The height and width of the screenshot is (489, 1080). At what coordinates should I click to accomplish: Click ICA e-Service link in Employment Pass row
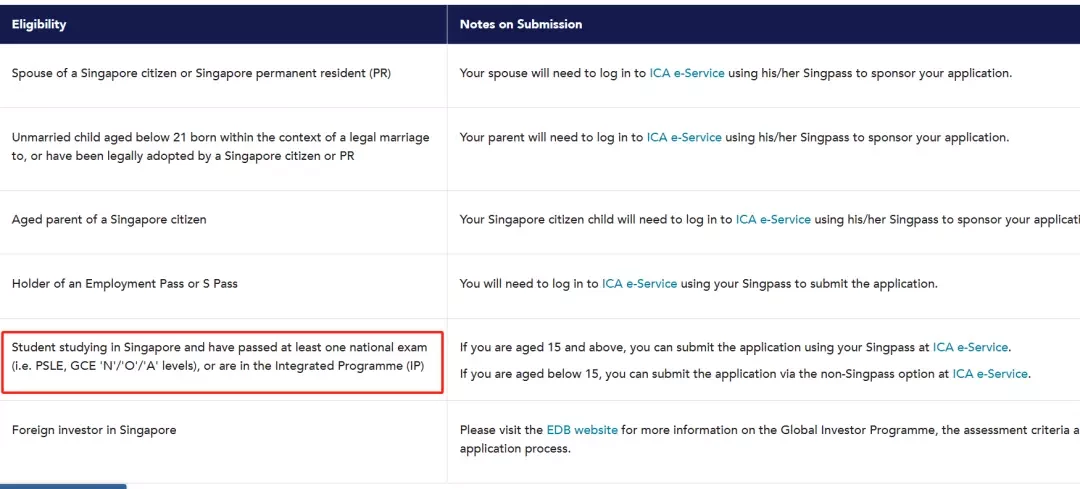[639, 284]
